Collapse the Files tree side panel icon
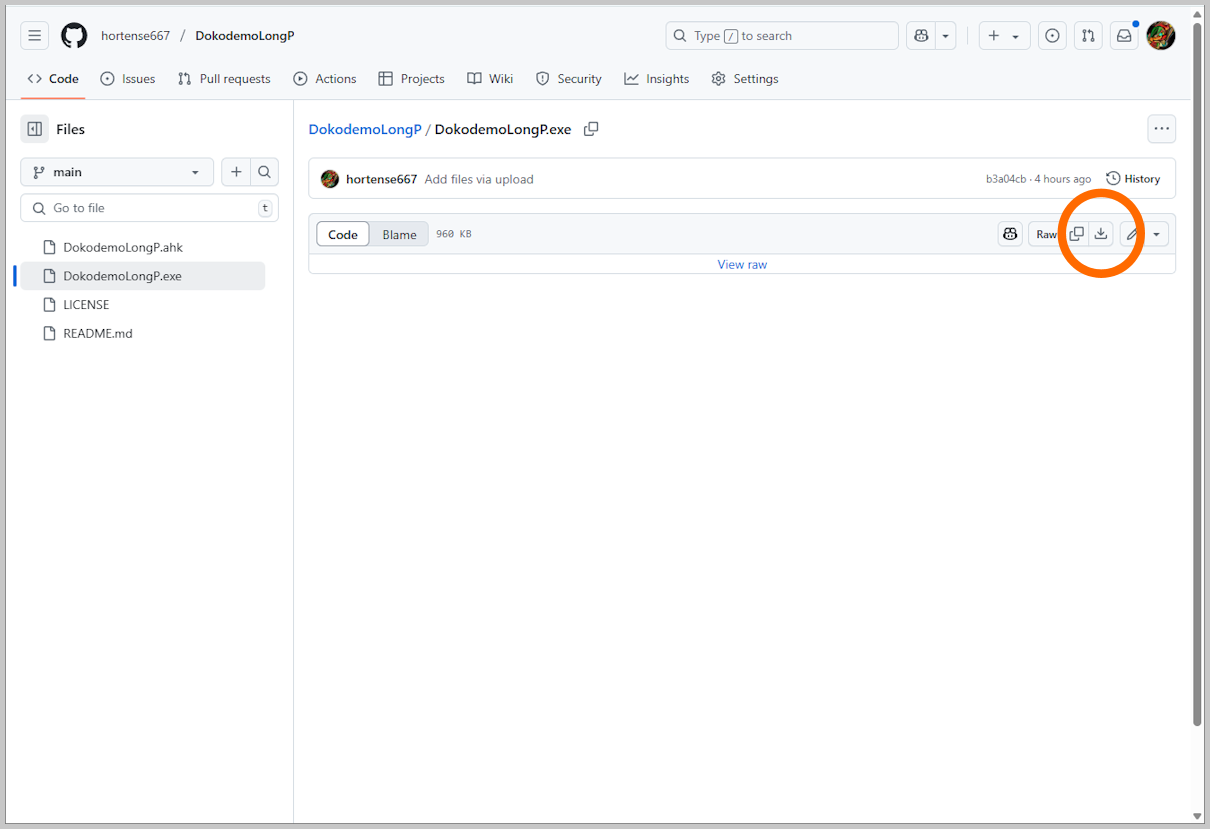 tap(35, 129)
